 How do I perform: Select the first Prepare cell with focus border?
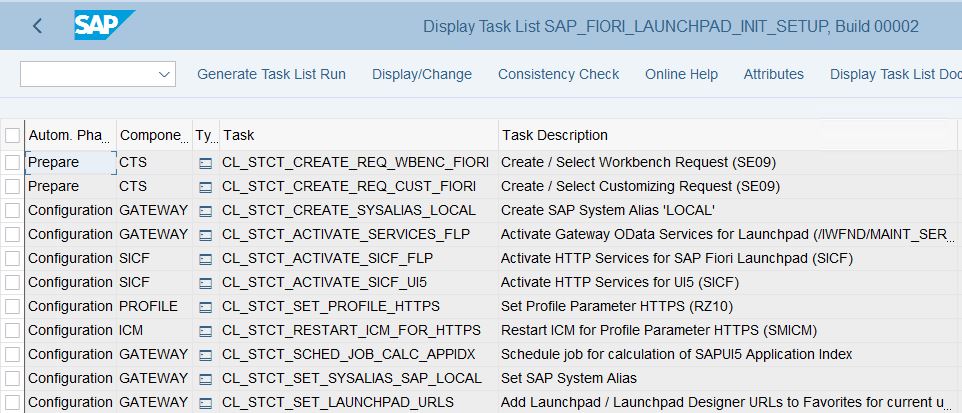pos(71,163)
